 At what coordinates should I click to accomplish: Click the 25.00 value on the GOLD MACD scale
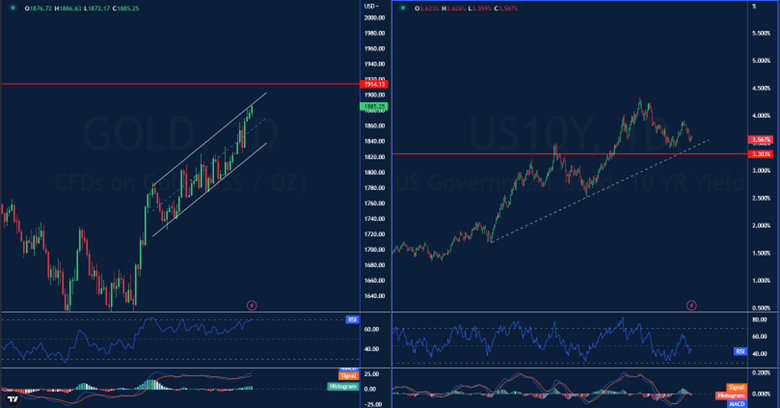[372, 374]
